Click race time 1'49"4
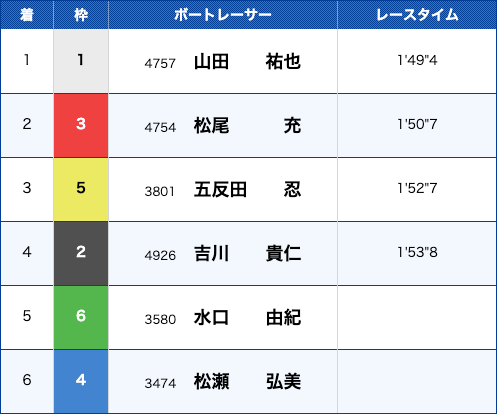Screen dimensions: 497x414 [417, 60]
